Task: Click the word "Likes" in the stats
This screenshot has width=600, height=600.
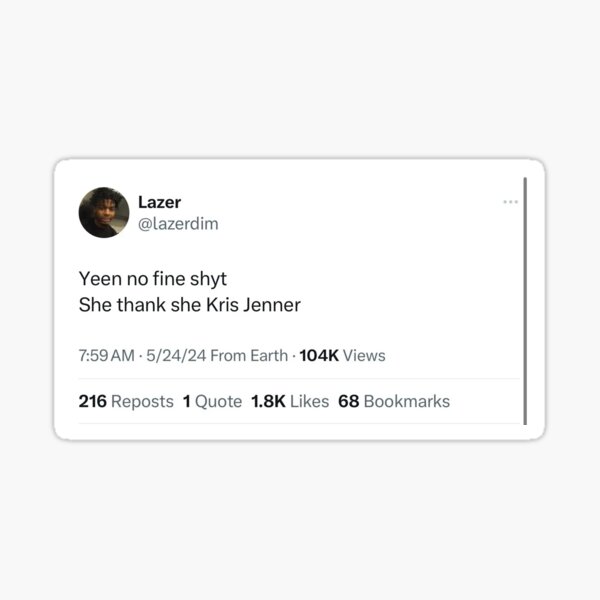Action: point(310,401)
